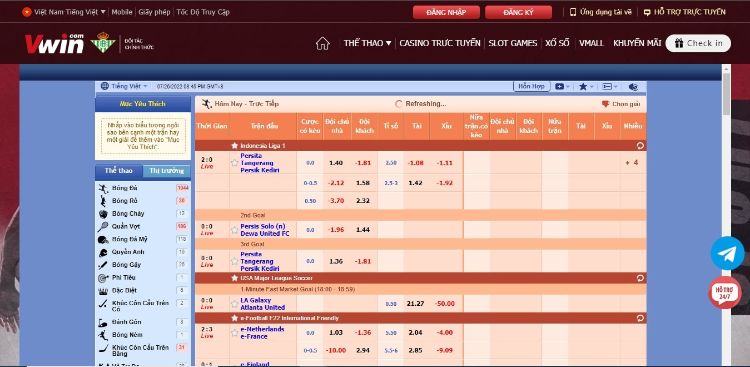The height and width of the screenshot is (367, 750).
Task: Click odds -1.96 for Persis Solo
Action: tap(336, 230)
